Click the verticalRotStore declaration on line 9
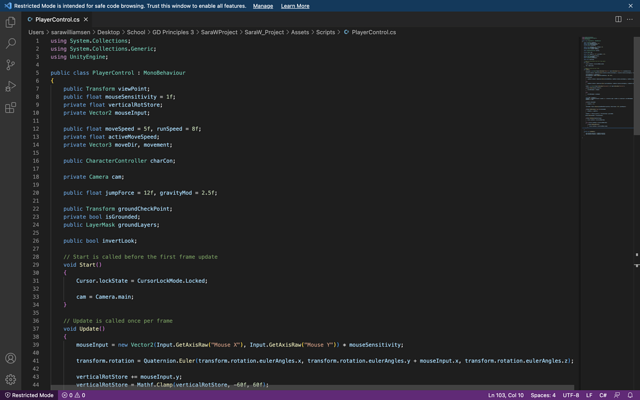The width and height of the screenshot is (640, 400). pyautogui.click(x=135, y=105)
